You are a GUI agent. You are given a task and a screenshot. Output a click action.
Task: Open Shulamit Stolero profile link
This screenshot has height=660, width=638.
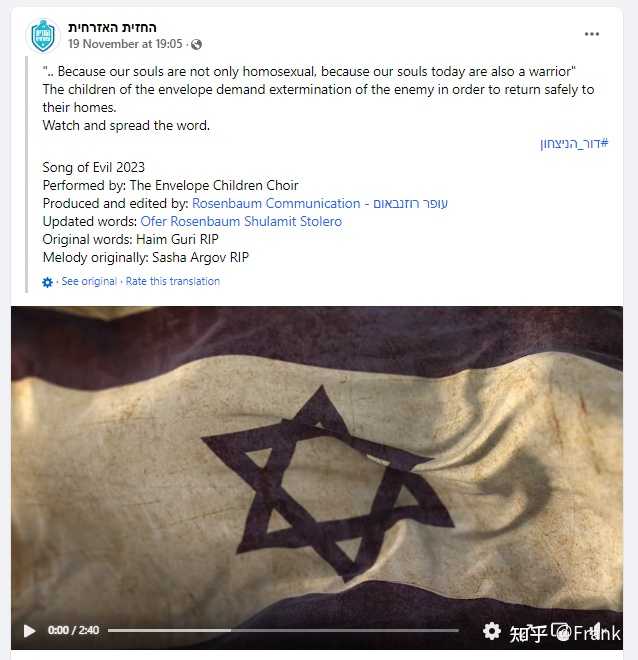[x=293, y=221]
